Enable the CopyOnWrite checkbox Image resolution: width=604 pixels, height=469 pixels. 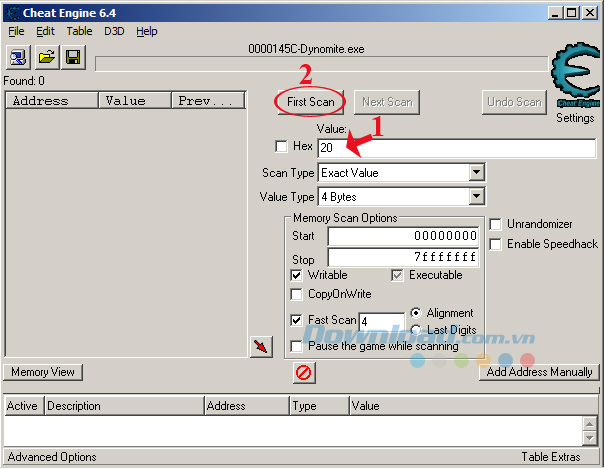(x=296, y=295)
